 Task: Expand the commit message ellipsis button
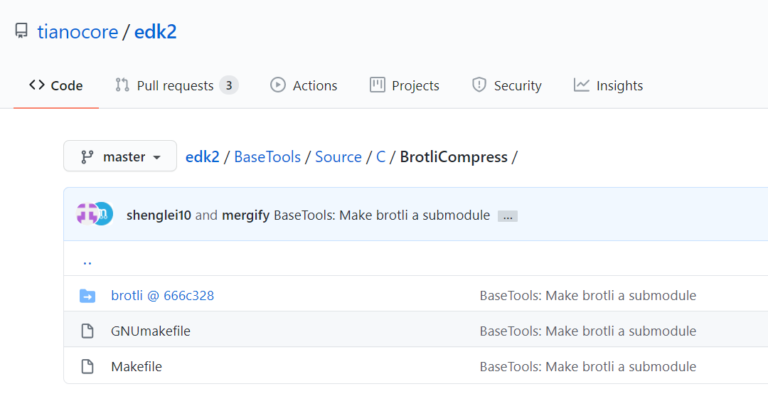pyautogui.click(x=507, y=216)
